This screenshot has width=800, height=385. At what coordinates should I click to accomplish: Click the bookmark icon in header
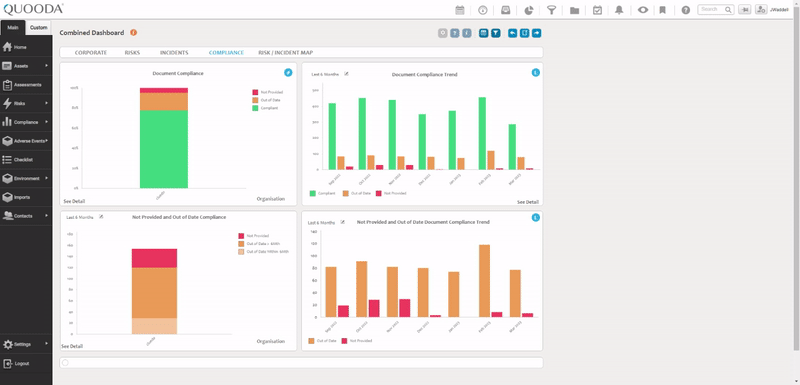pos(662,10)
